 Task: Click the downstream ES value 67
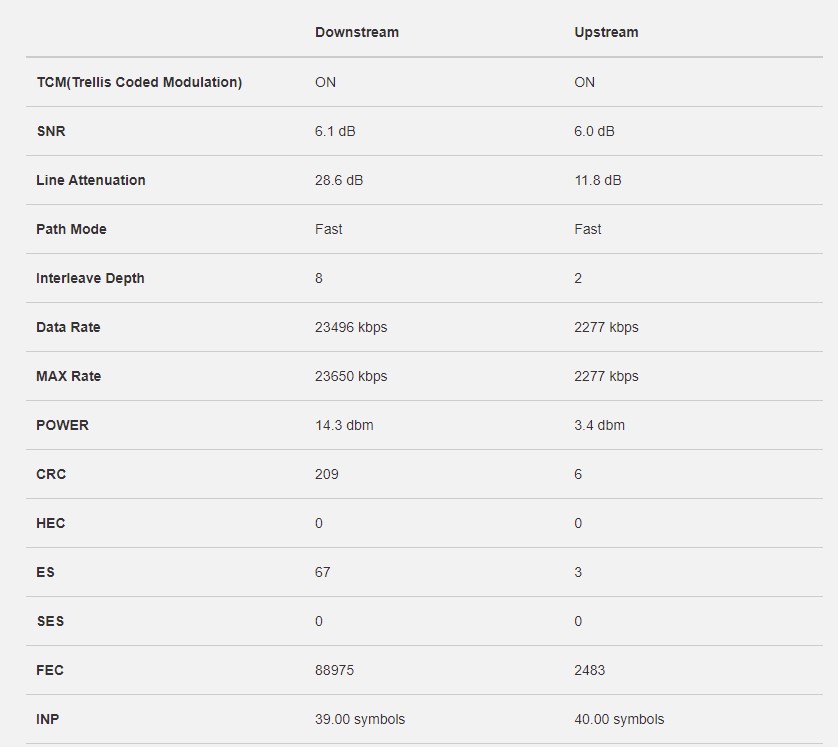coord(322,572)
